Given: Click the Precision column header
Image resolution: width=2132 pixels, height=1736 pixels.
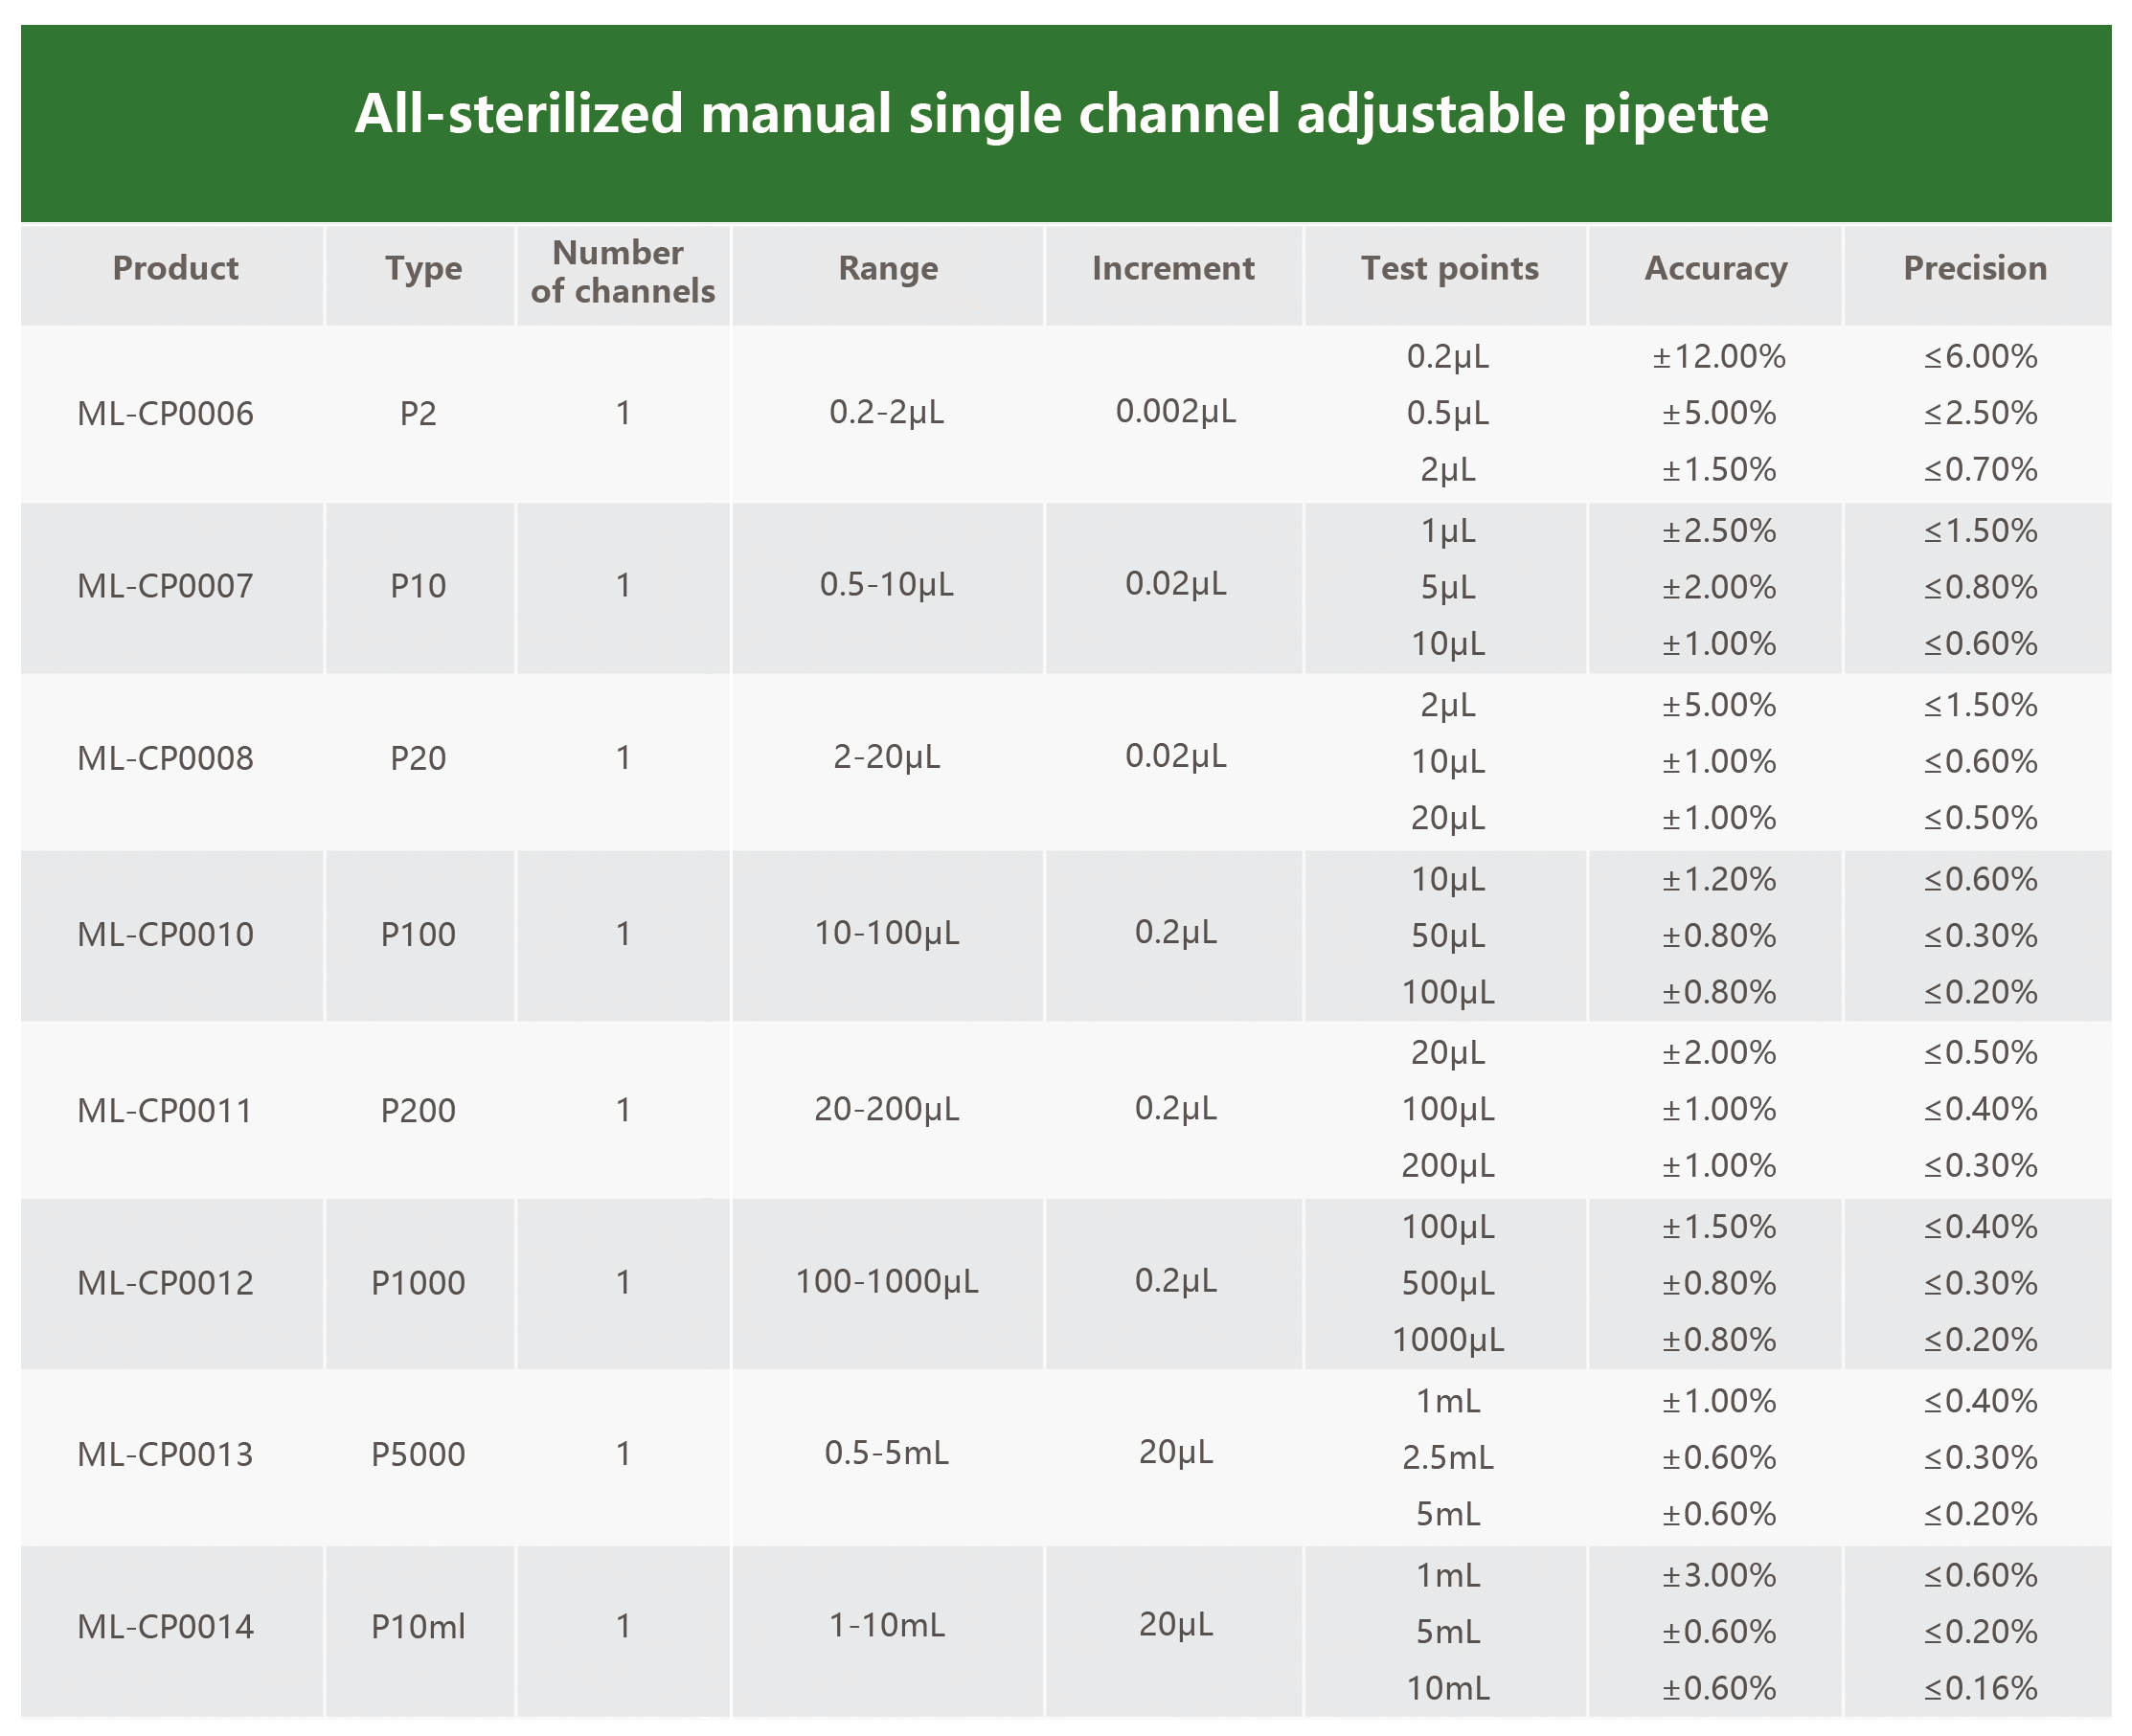Looking at the screenshot, I should click(1975, 269).
